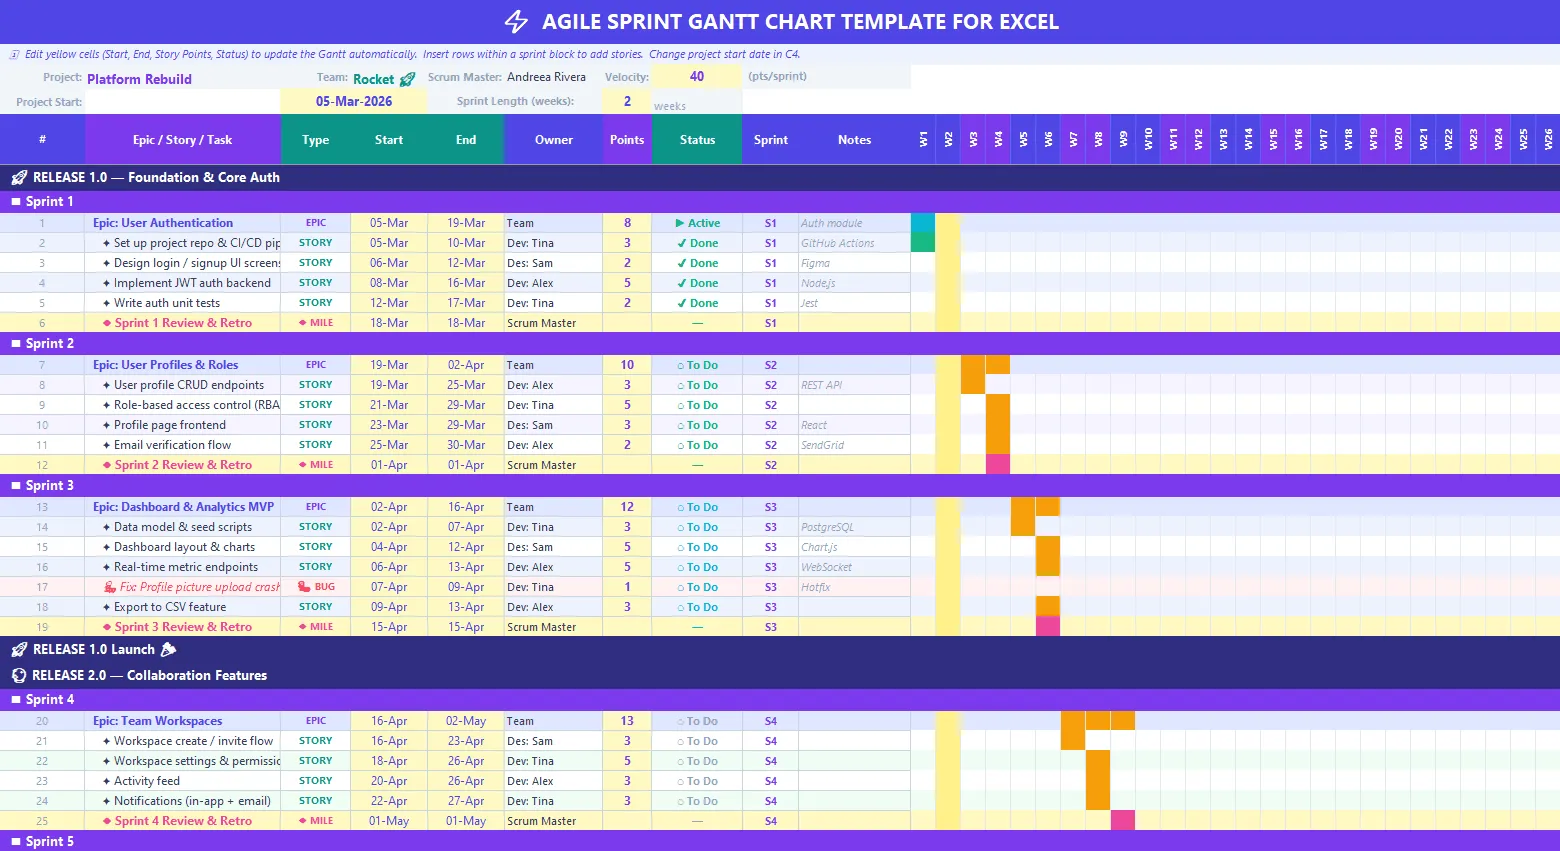This screenshot has height=851, width=1560.
Task: Open the Epic: User Authentication entry
Action: [x=163, y=222]
